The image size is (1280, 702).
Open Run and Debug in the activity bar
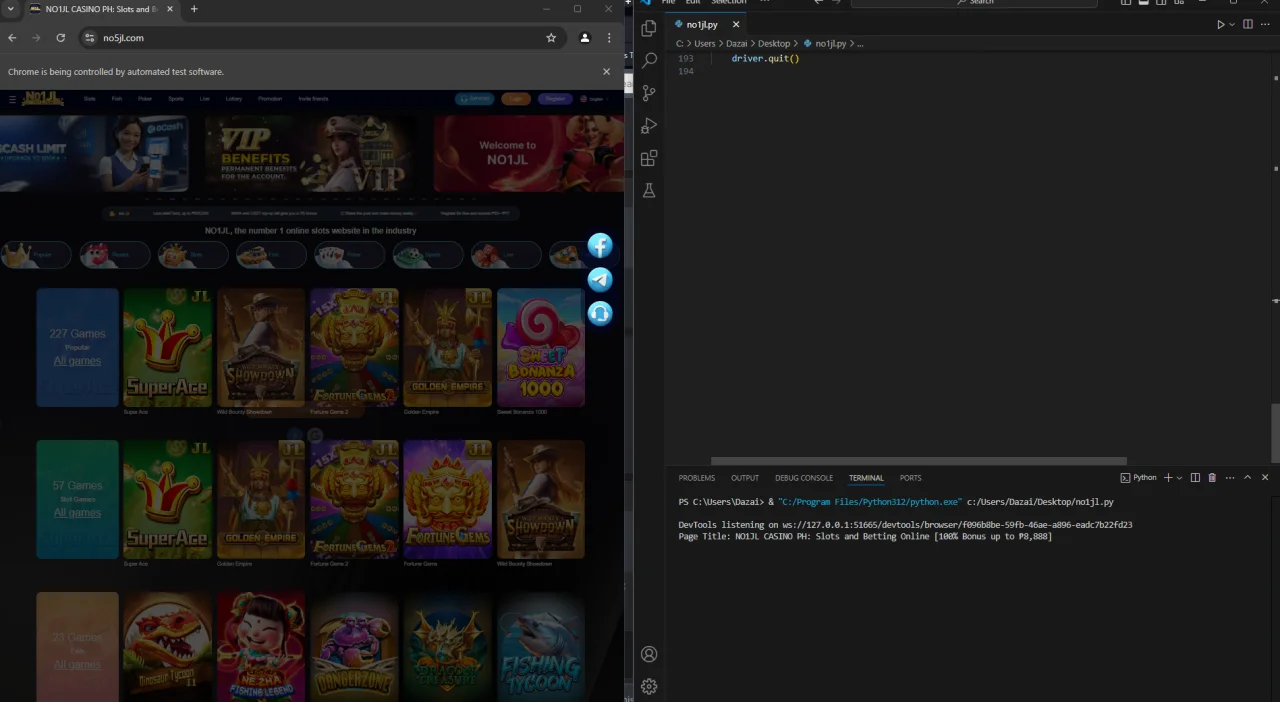point(649,126)
